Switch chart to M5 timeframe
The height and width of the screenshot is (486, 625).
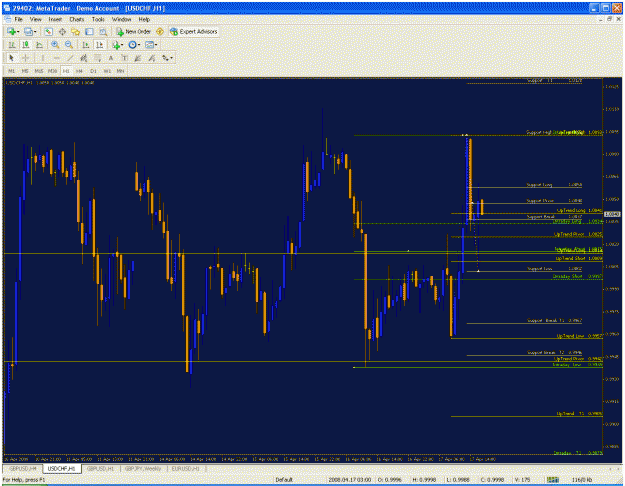click(x=25, y=71)
